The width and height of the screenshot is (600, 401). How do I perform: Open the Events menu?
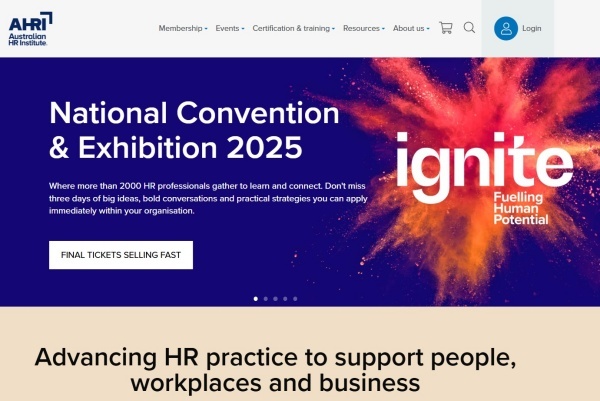click(227, 28)
